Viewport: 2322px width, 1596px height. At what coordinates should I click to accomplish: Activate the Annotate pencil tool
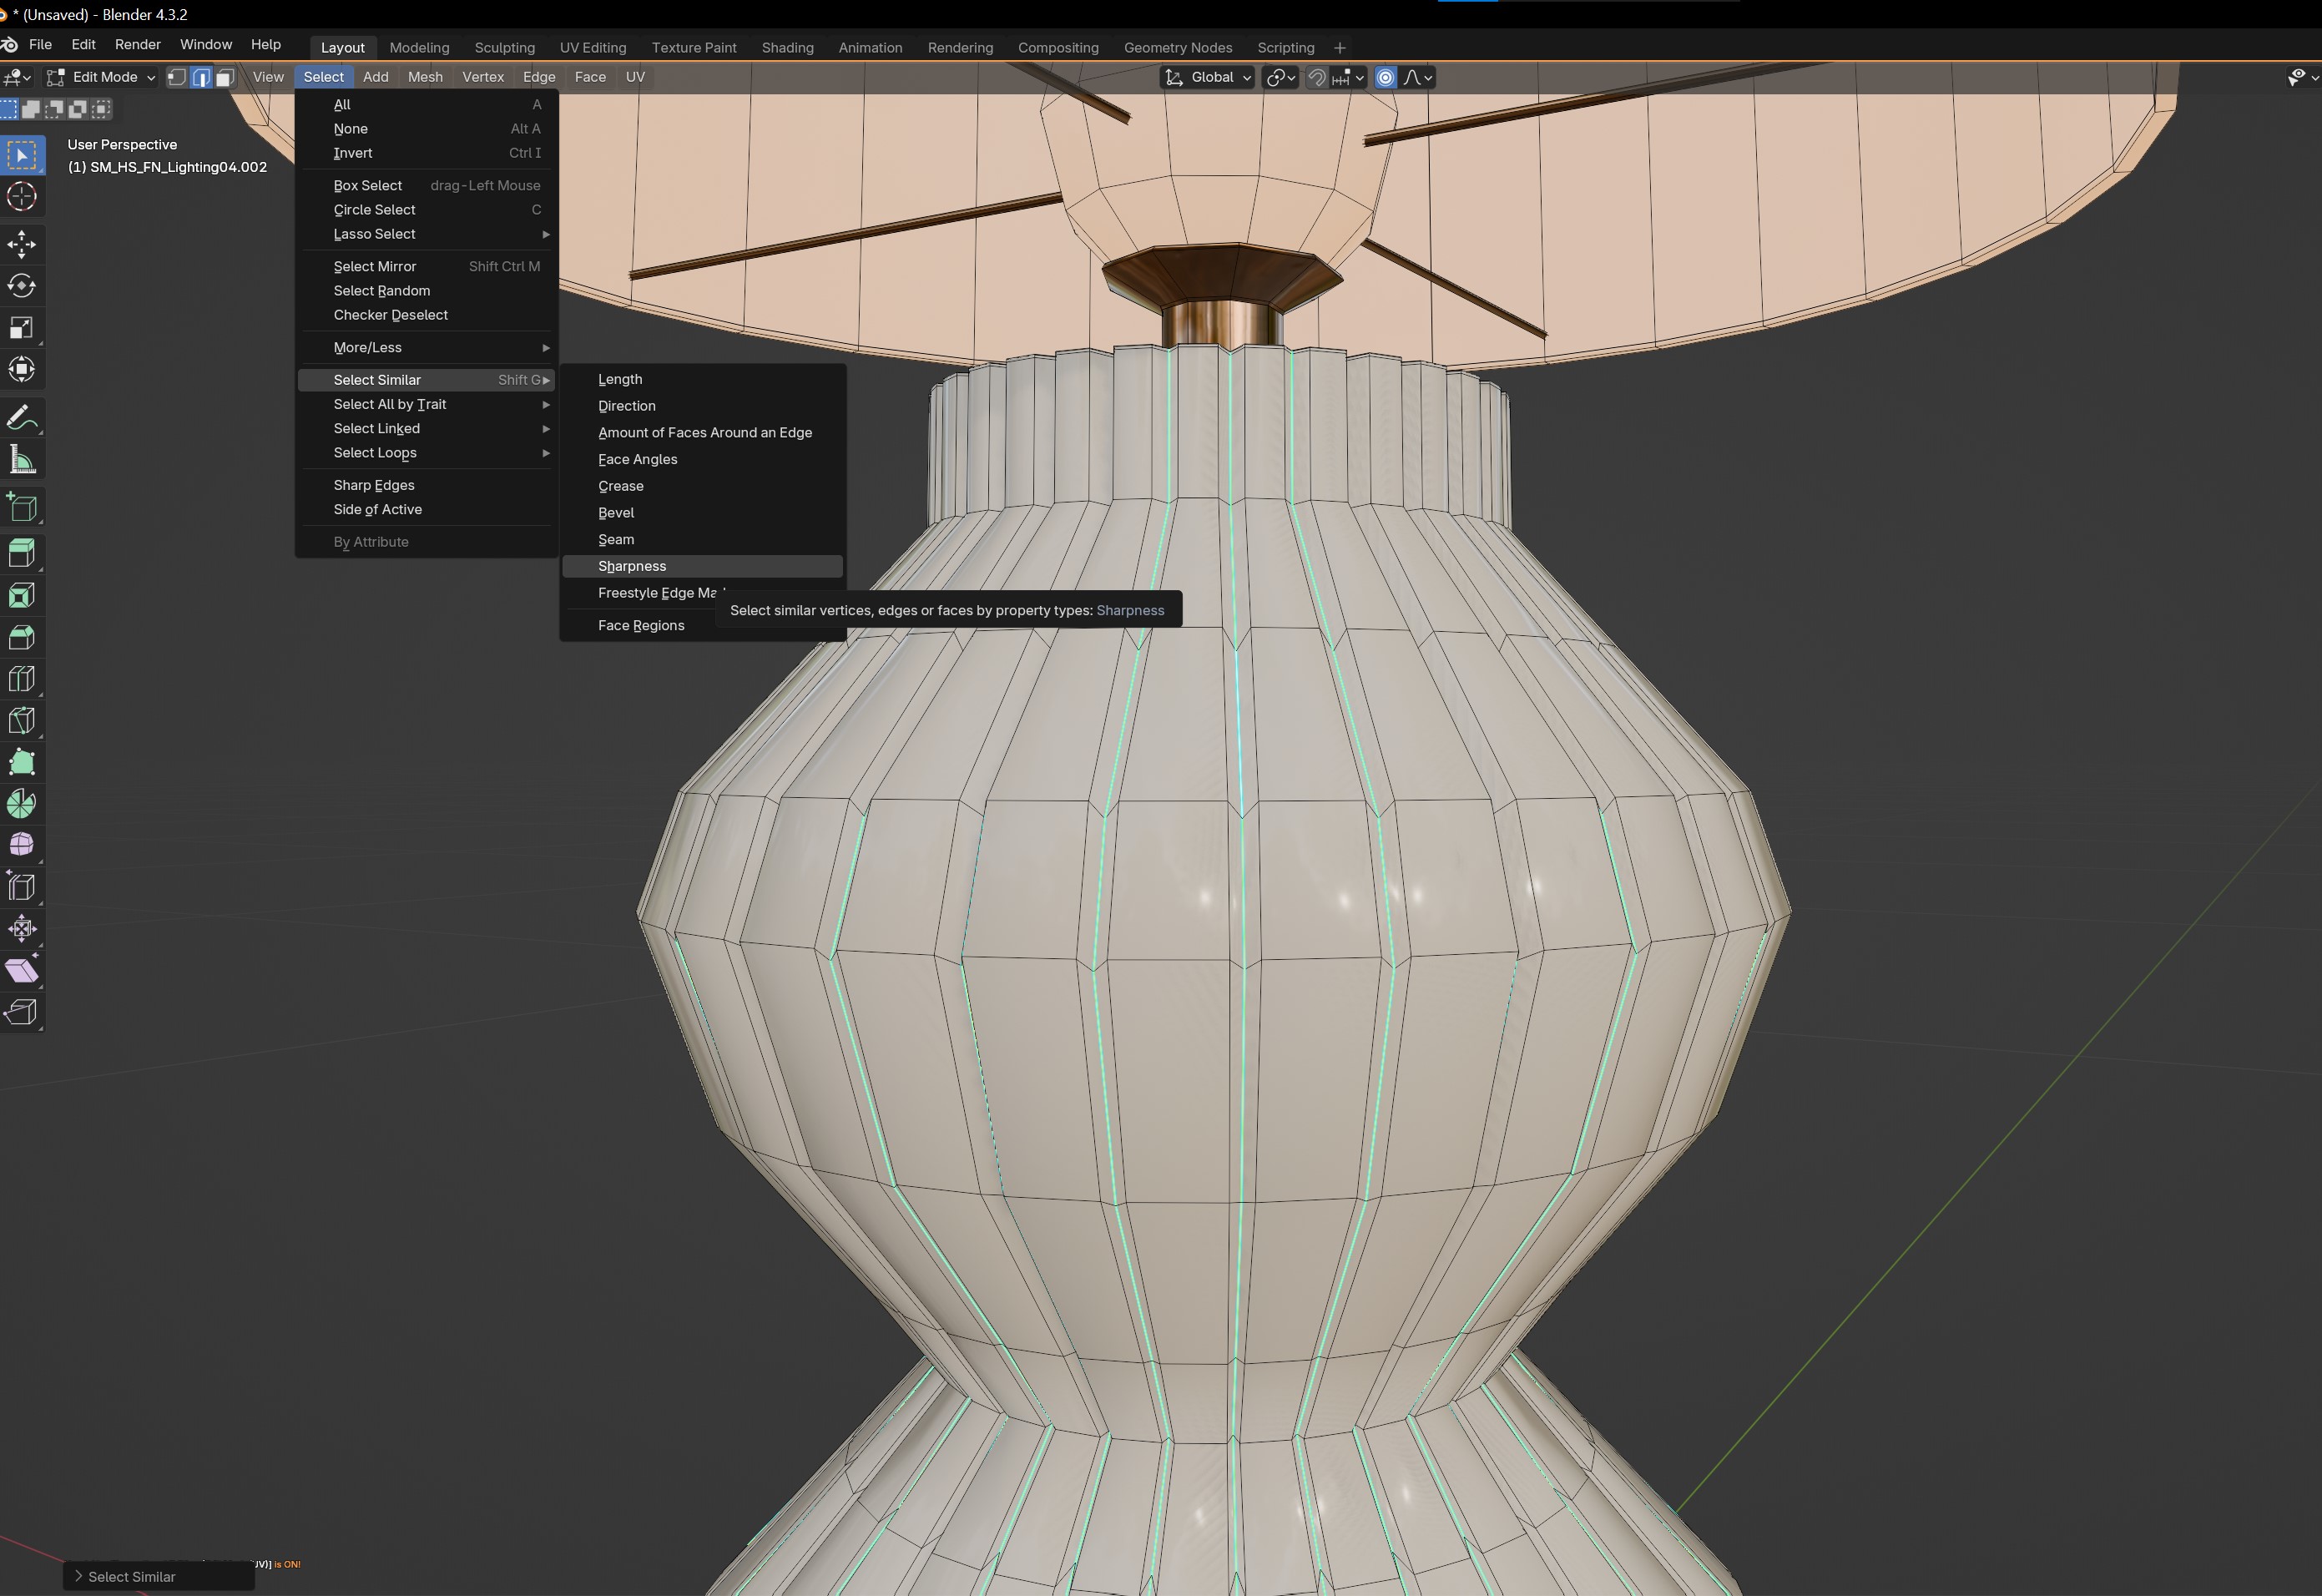pyautogui.click(x=22, y=418)
